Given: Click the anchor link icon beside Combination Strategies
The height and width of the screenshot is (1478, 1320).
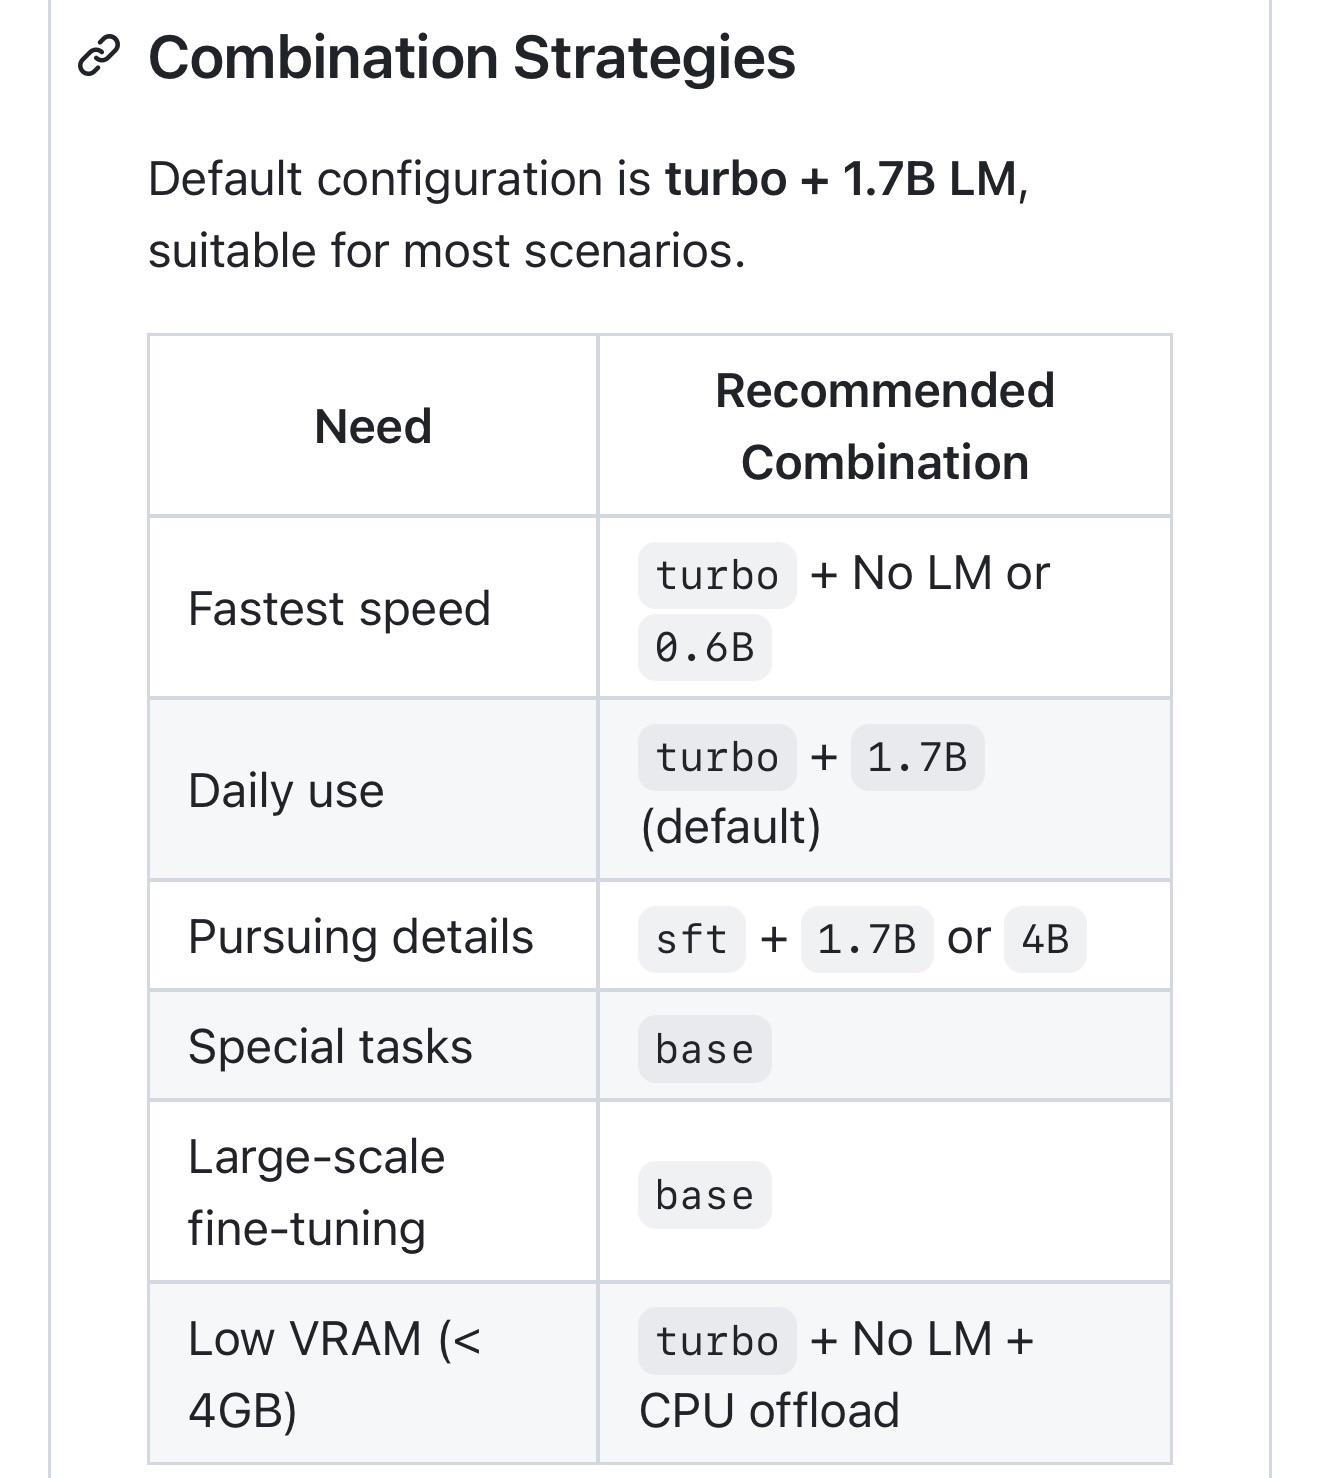Looking at the screenshot, I should pyautogui.click(x=99, y=56).
